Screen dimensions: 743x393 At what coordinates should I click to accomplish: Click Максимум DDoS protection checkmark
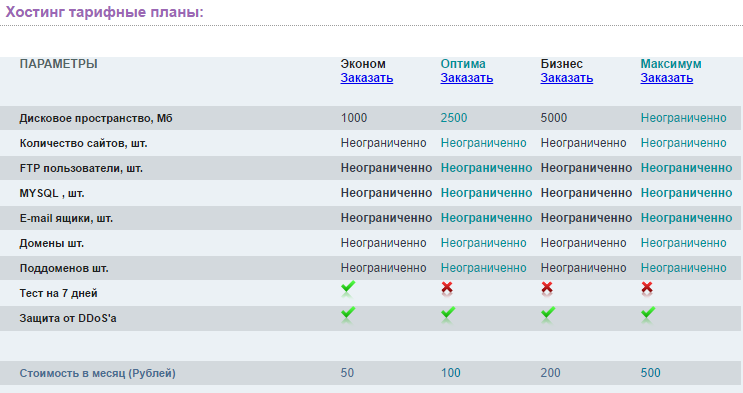[648, 314]
